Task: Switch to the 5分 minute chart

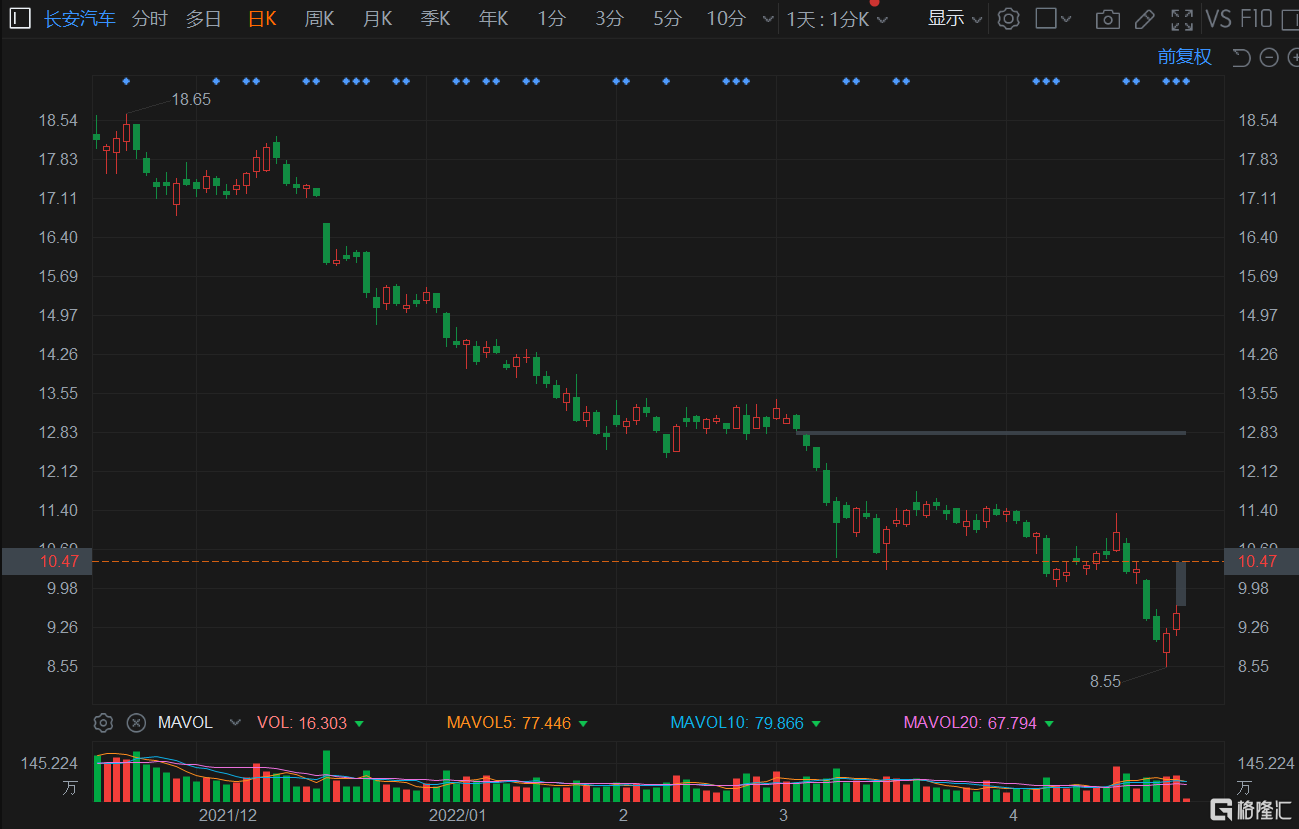Action: pos(667,18)
